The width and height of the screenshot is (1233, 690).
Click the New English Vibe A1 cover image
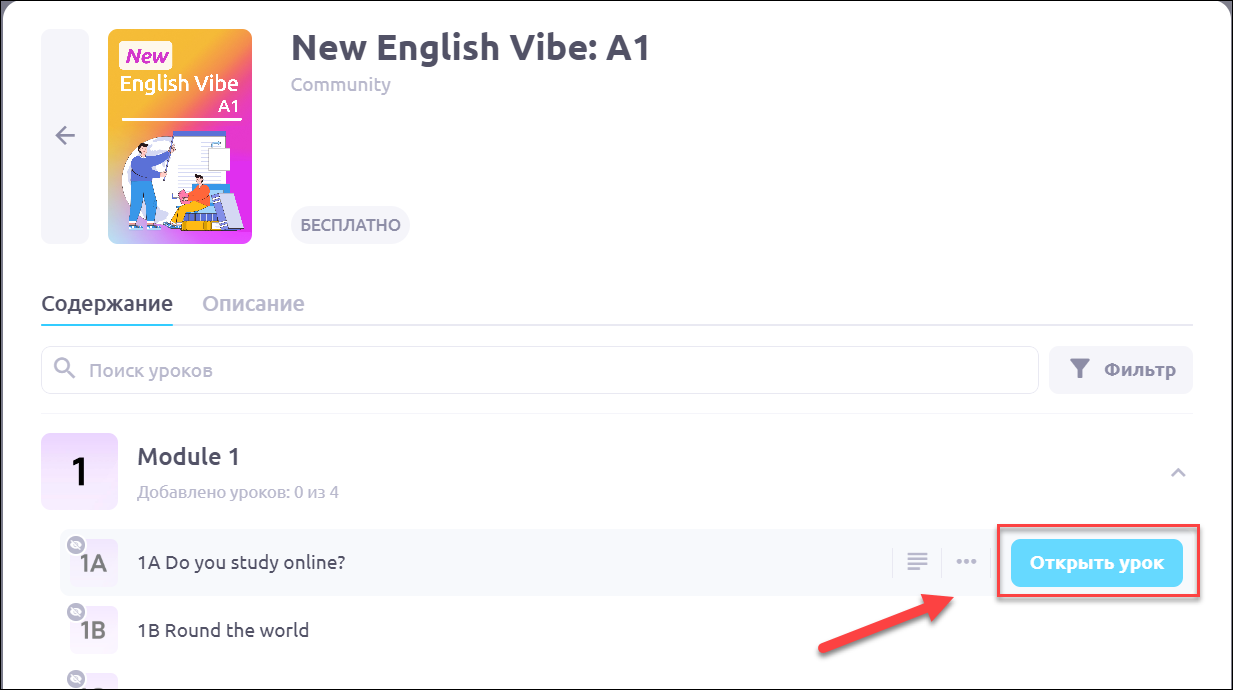coord(180,136)
